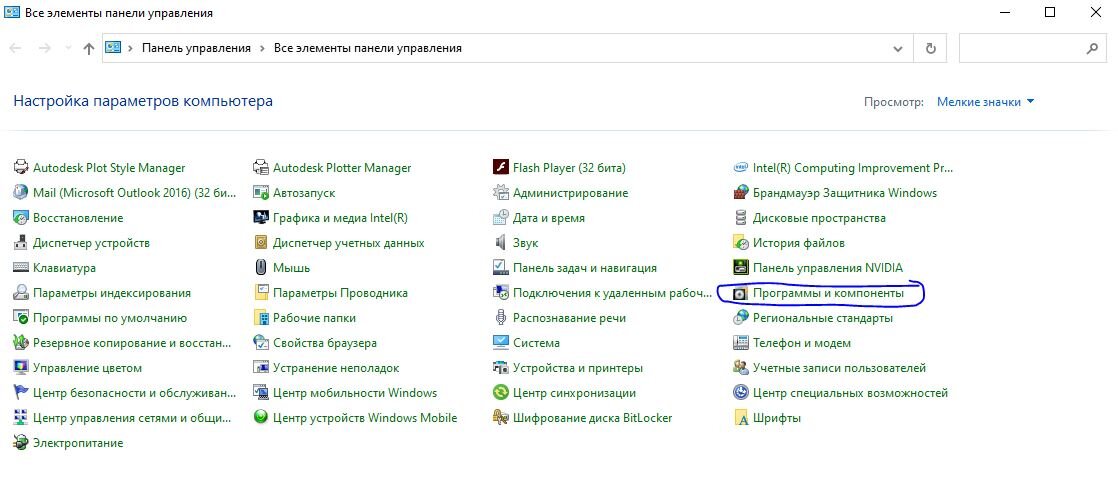Select the Параметры индексирования icon

pos(21,293)
